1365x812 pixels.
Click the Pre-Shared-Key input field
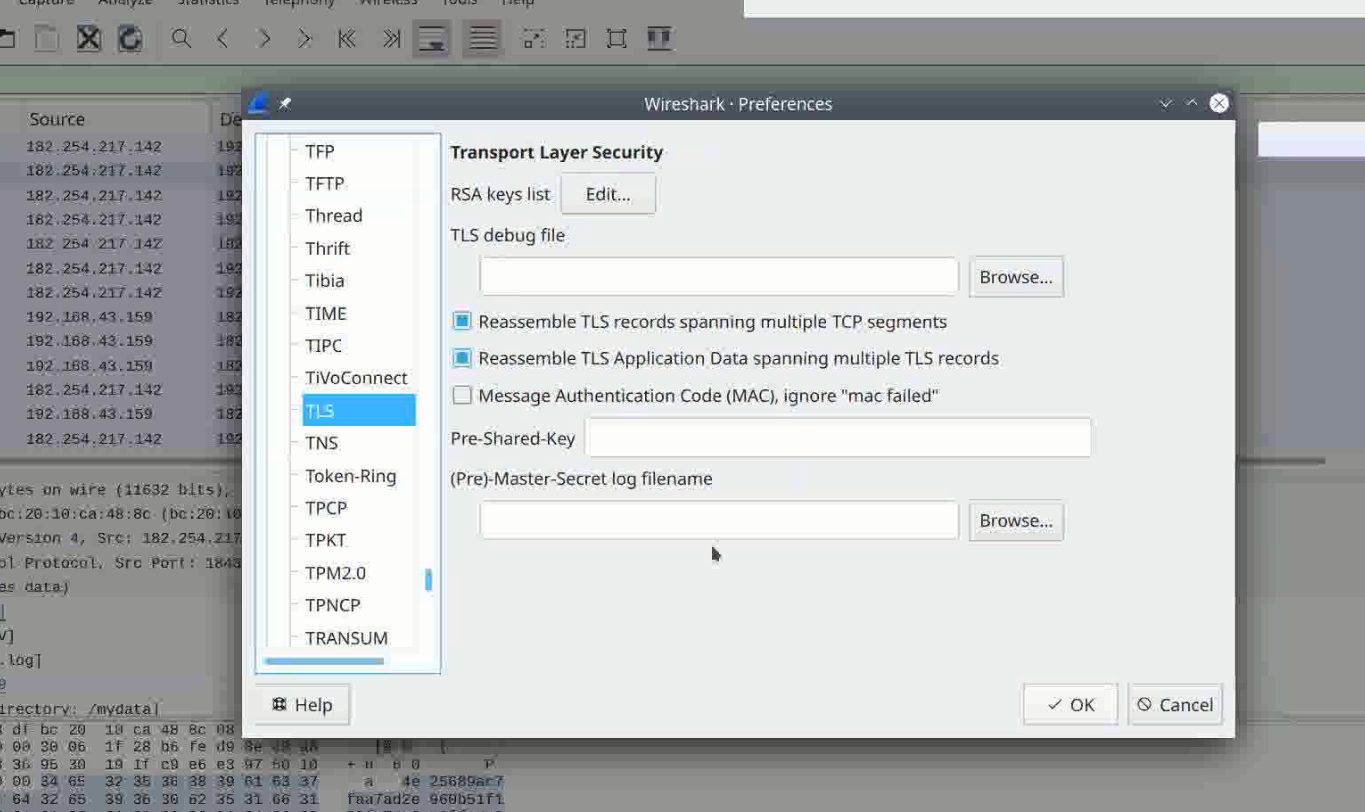click(x=838, y=438)
